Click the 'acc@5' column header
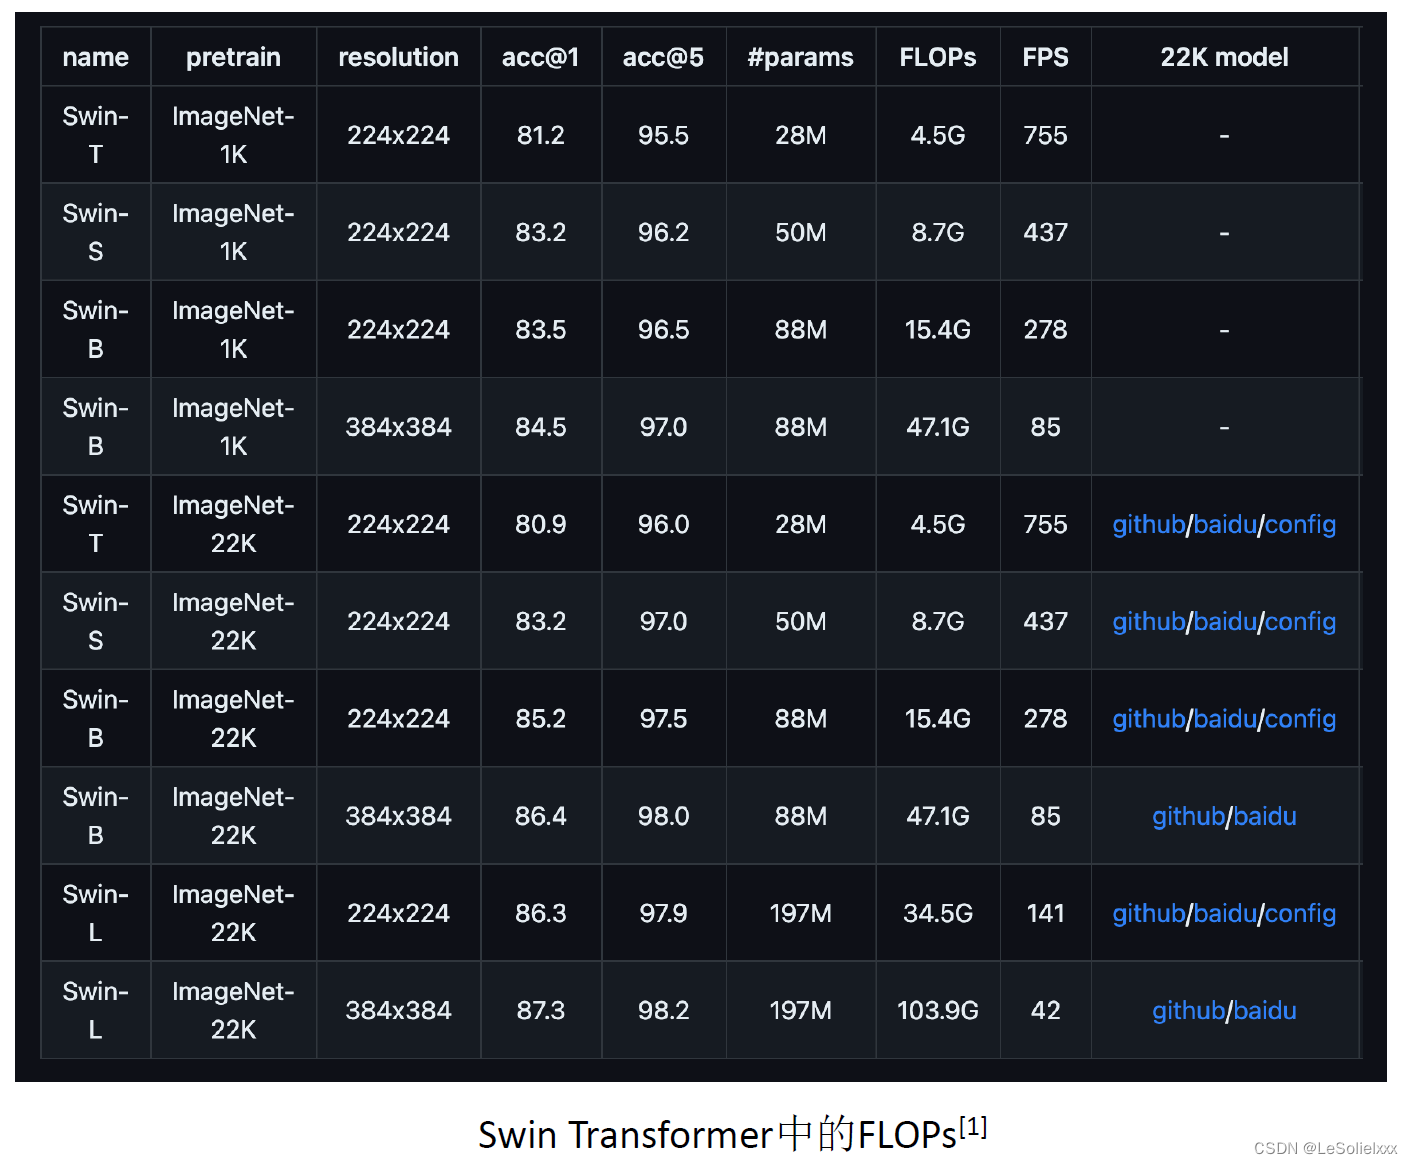The height and width of the screenshot is (1164, 1413). tap(663, 57)
